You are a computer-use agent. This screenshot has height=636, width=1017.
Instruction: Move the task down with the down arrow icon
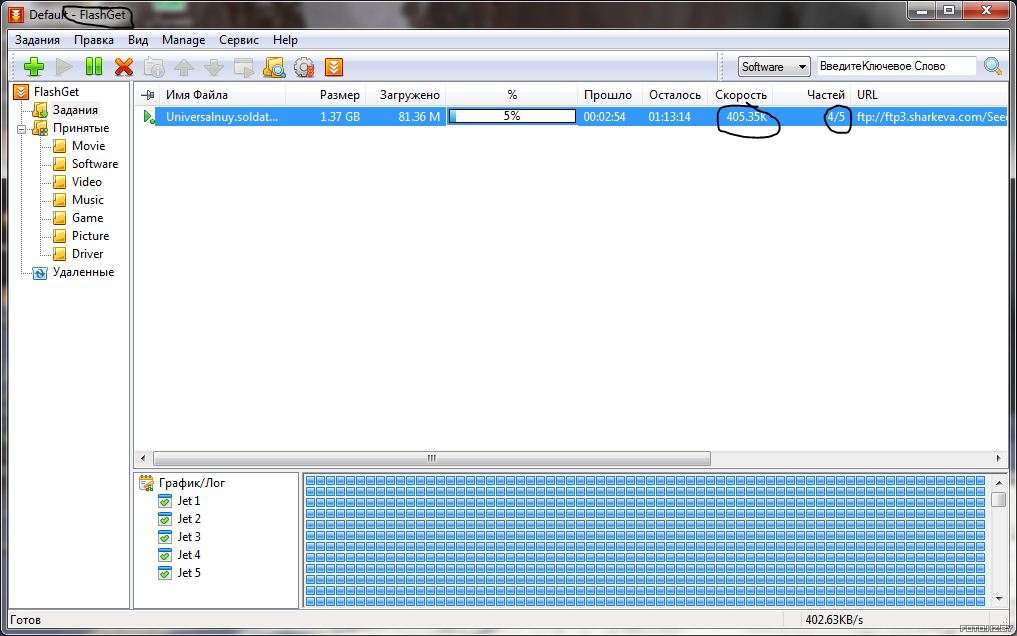[213, 67]
